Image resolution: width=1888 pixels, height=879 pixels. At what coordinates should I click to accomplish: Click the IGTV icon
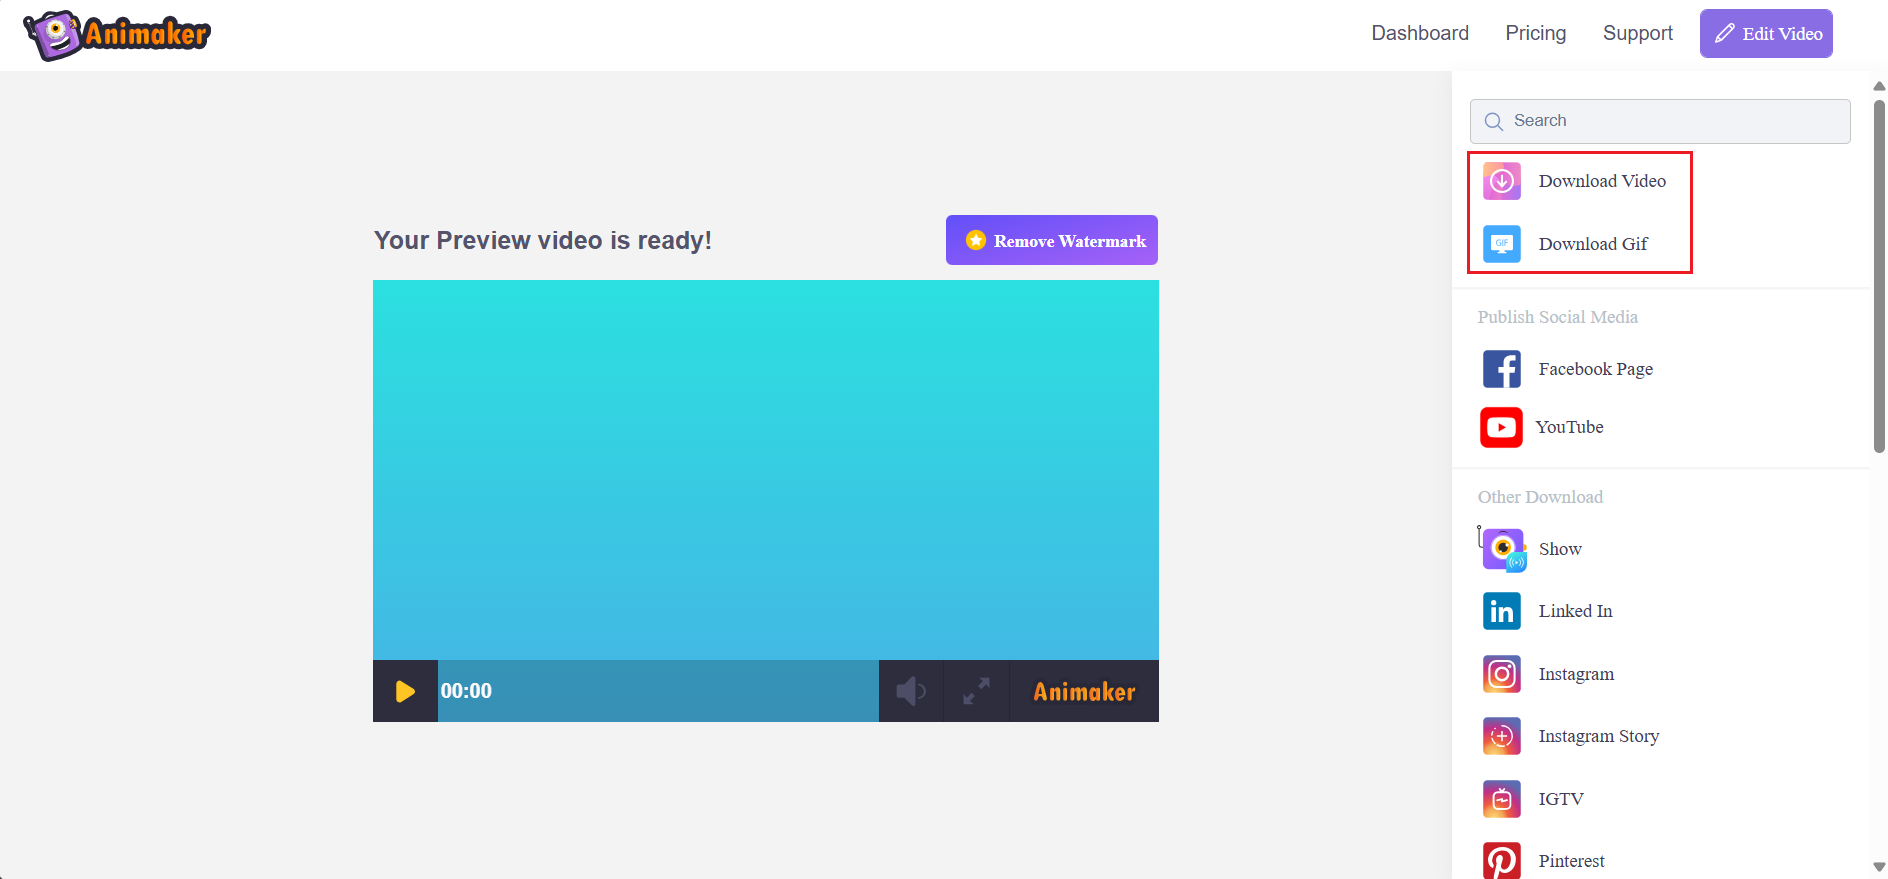[x=1502, y=799]
